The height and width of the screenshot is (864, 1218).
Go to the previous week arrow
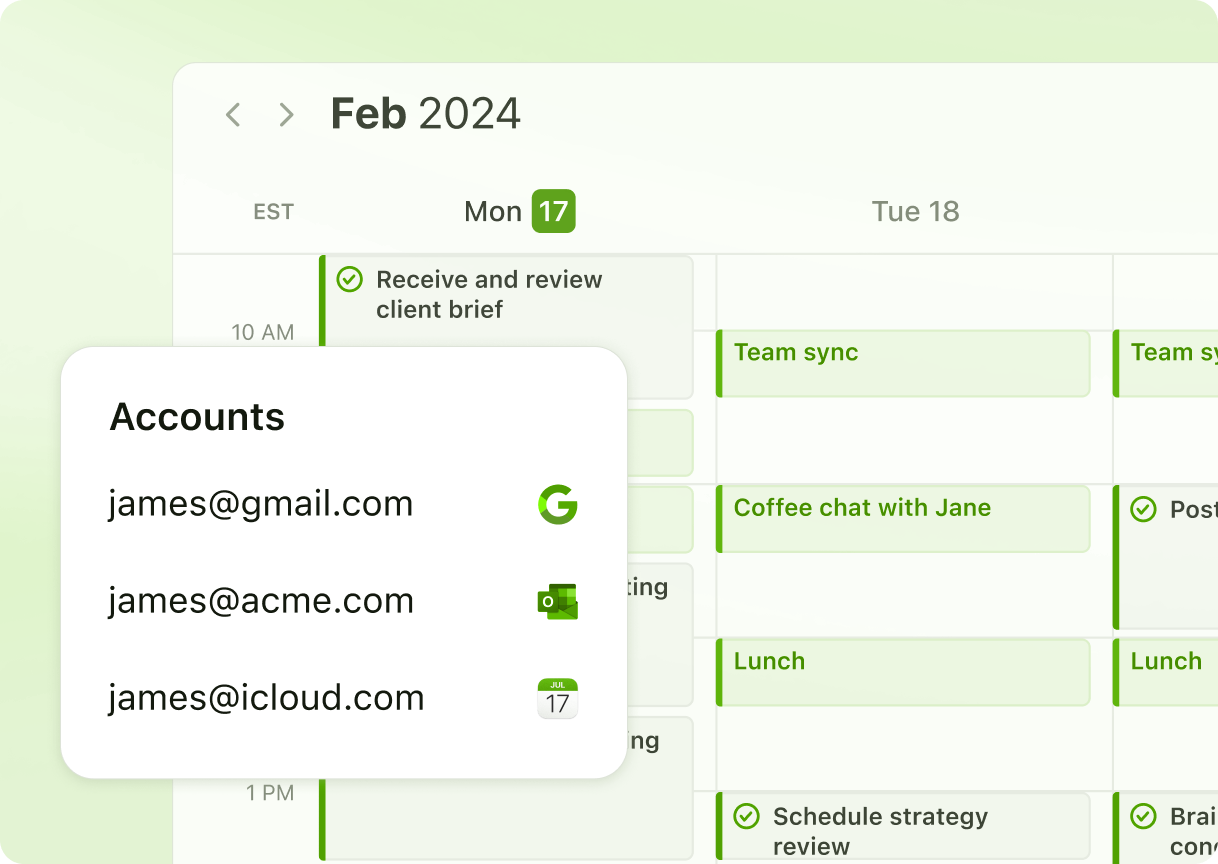233,115
